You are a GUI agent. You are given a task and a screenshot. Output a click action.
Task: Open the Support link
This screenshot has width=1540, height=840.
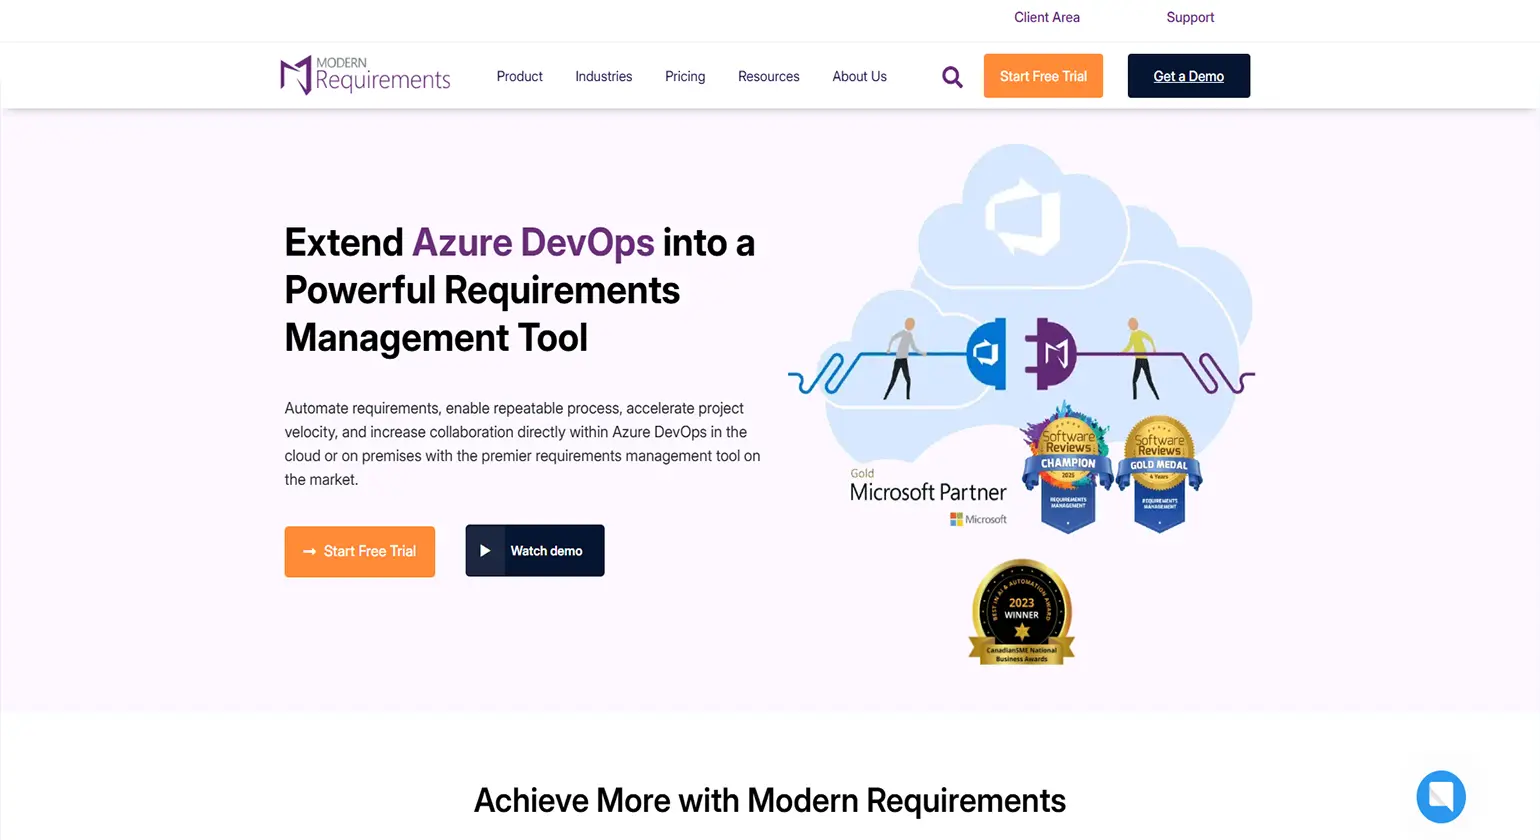[x=1190, y=17]
